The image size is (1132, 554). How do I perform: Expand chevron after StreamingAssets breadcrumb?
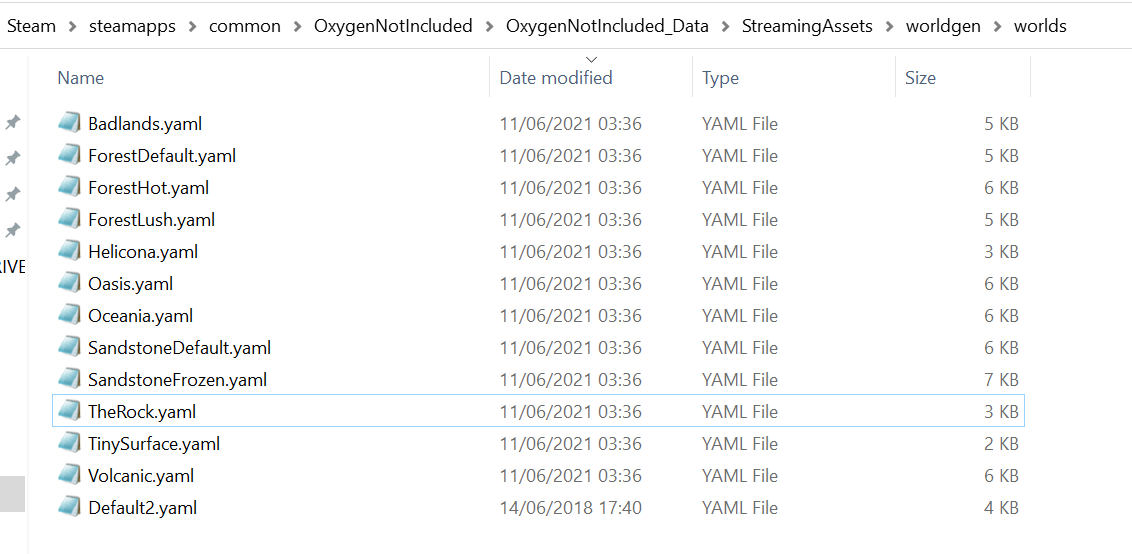tap(889, 26)
